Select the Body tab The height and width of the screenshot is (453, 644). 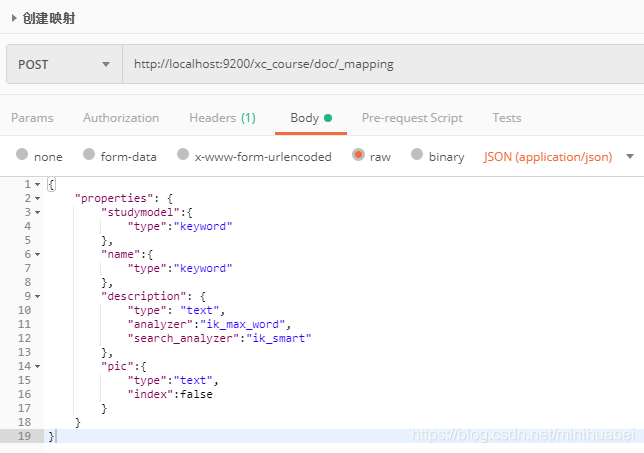311,118
